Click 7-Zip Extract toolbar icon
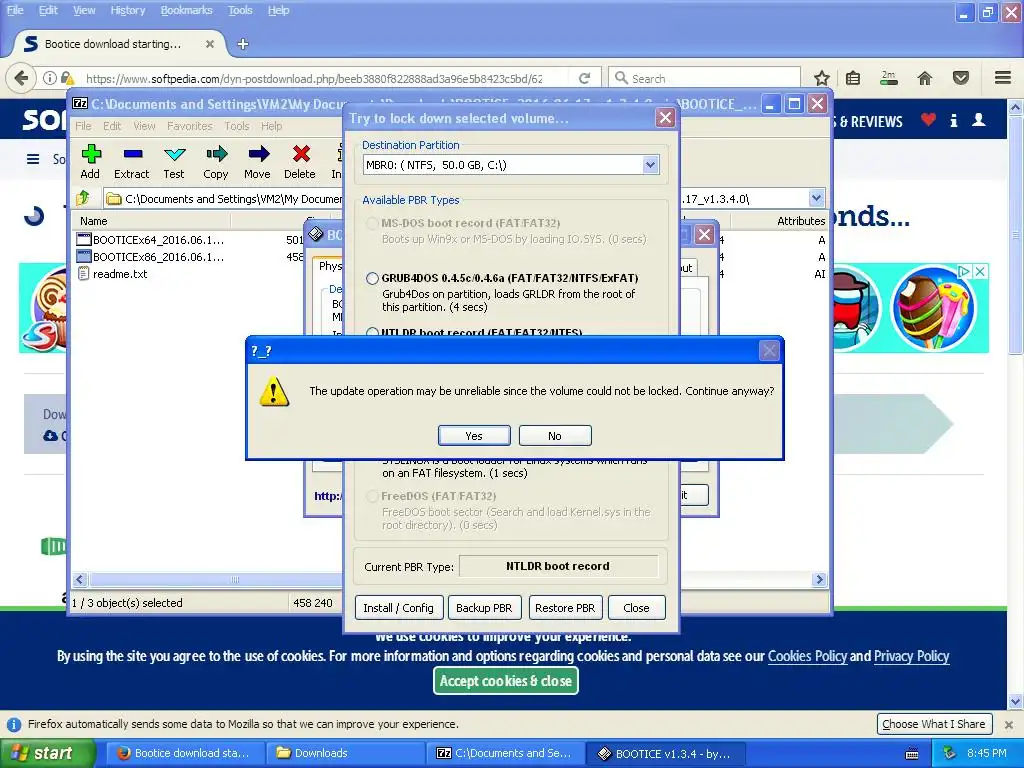This screenshot has height=768, width=1024. tap(132, 162)
